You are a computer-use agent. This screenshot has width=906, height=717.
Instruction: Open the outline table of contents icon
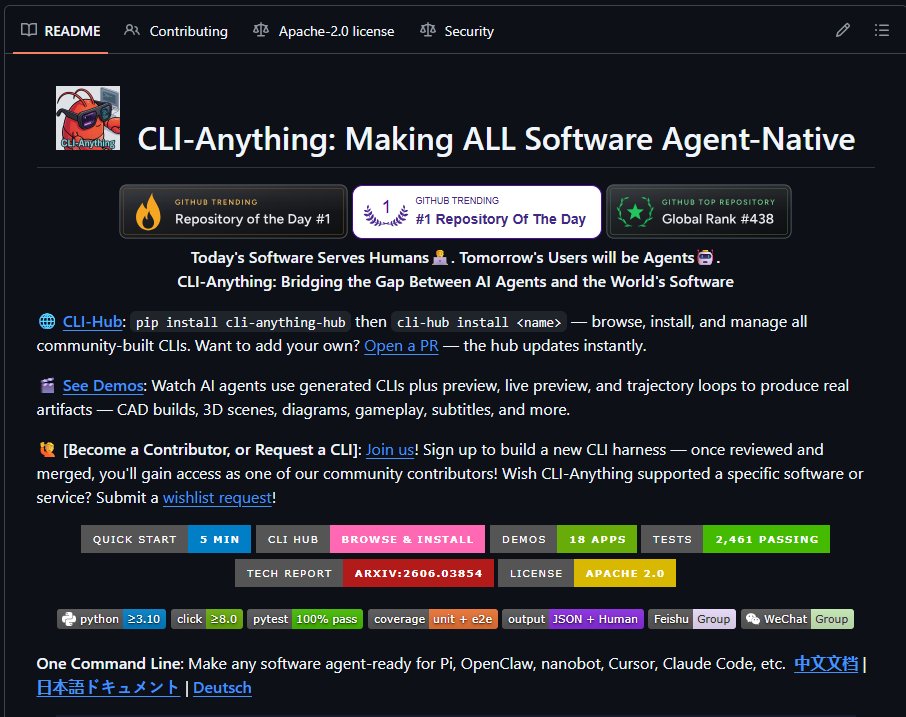882,30
